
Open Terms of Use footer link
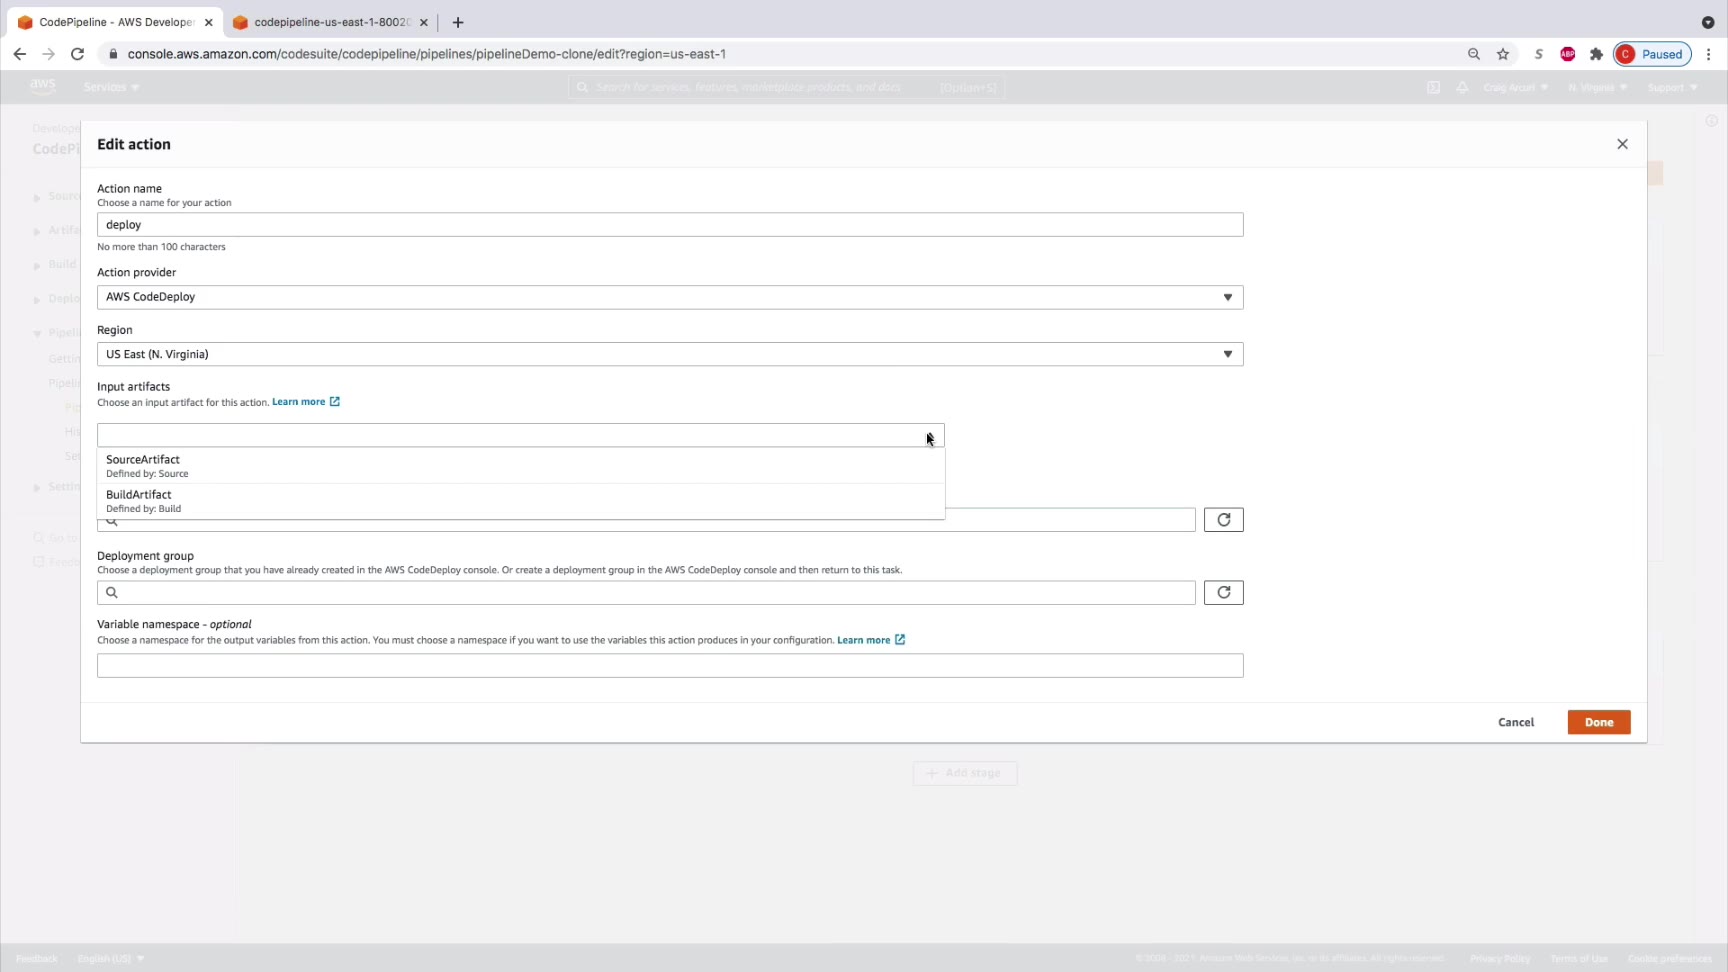tap(1579, 958)
